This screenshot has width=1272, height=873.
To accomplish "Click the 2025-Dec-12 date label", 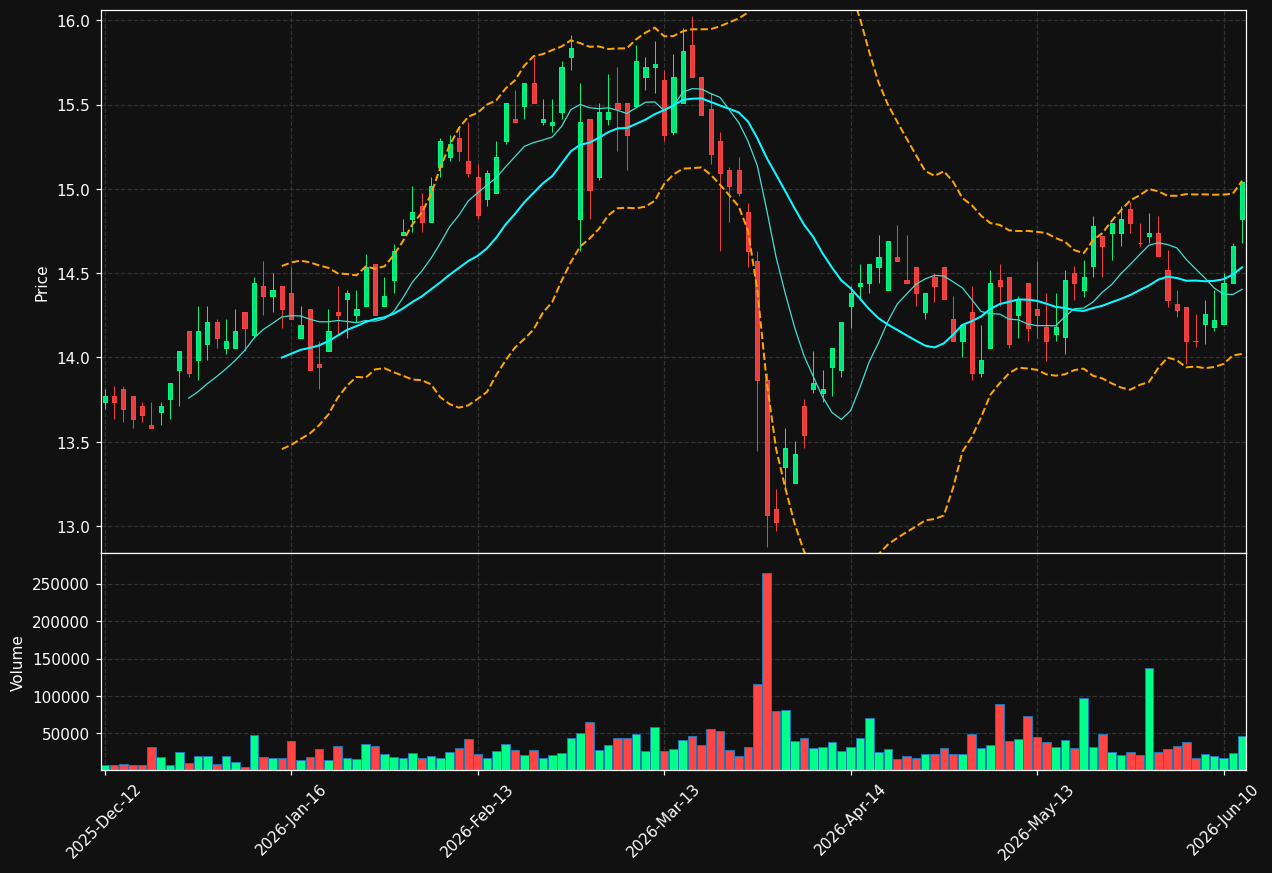I will [x=104, y=820].
